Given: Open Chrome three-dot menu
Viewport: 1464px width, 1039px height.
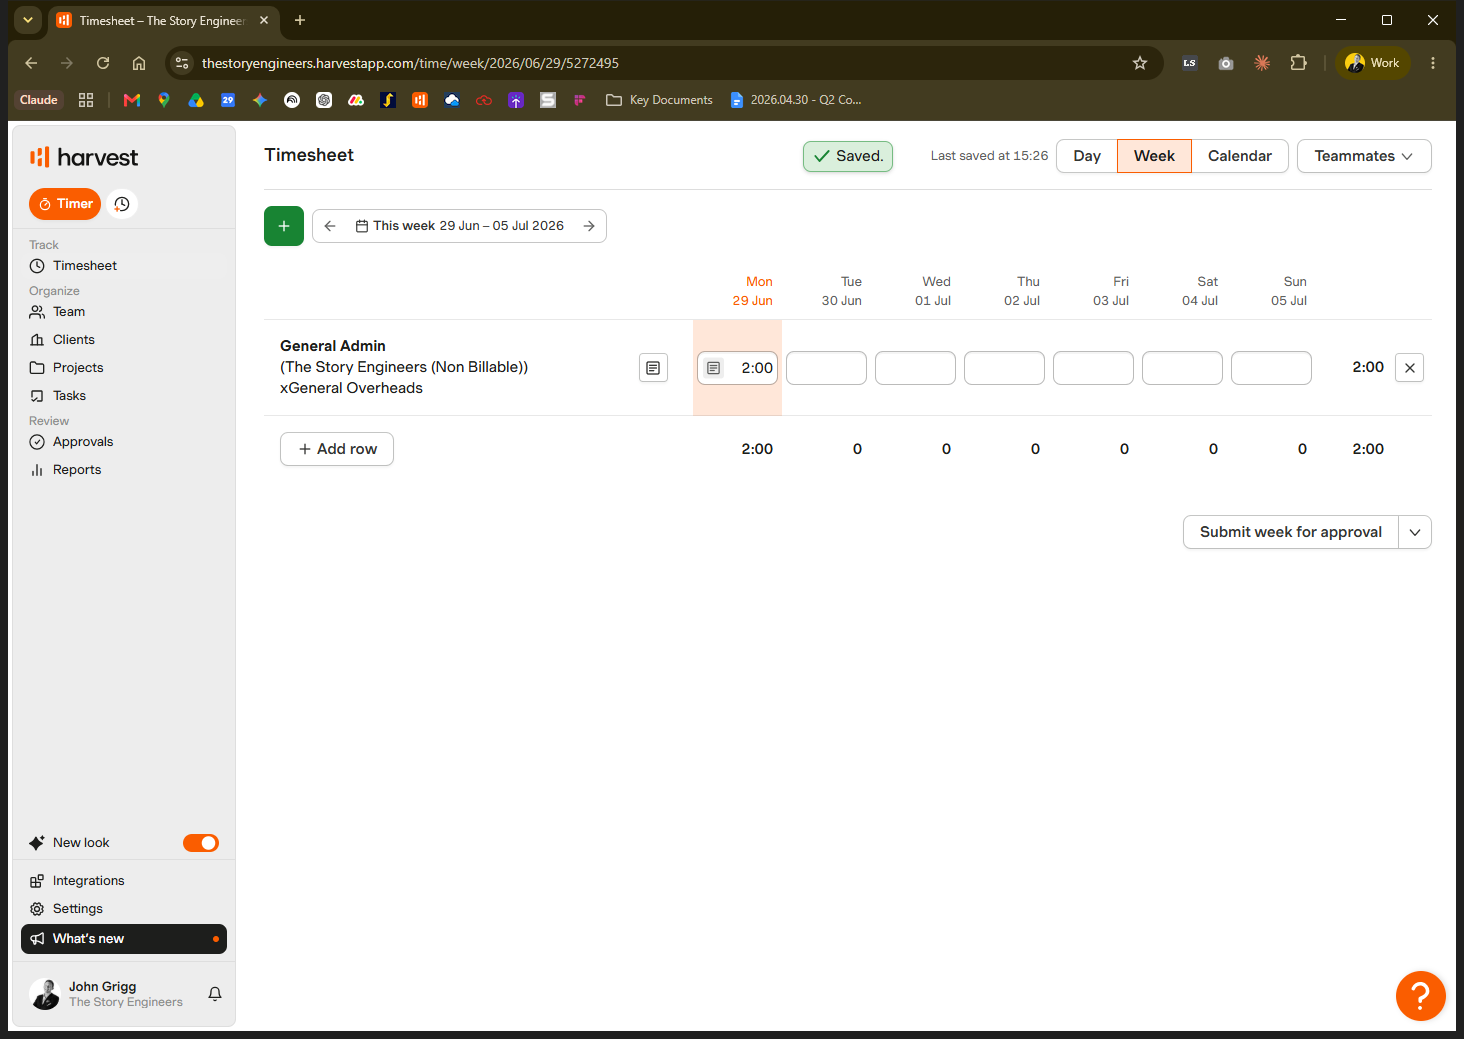Looking at the screenshot, I should click(x=1433, y=63).
